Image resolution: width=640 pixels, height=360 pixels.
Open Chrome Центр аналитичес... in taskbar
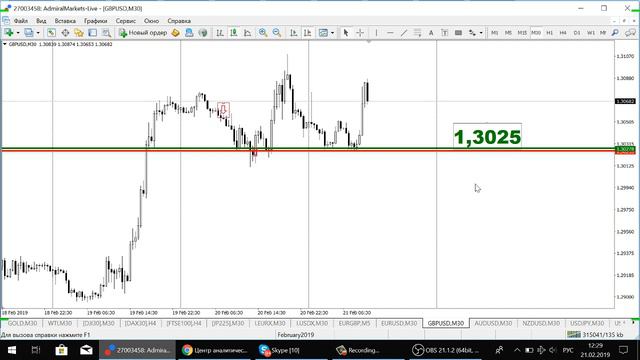click(x=215, y=350)
